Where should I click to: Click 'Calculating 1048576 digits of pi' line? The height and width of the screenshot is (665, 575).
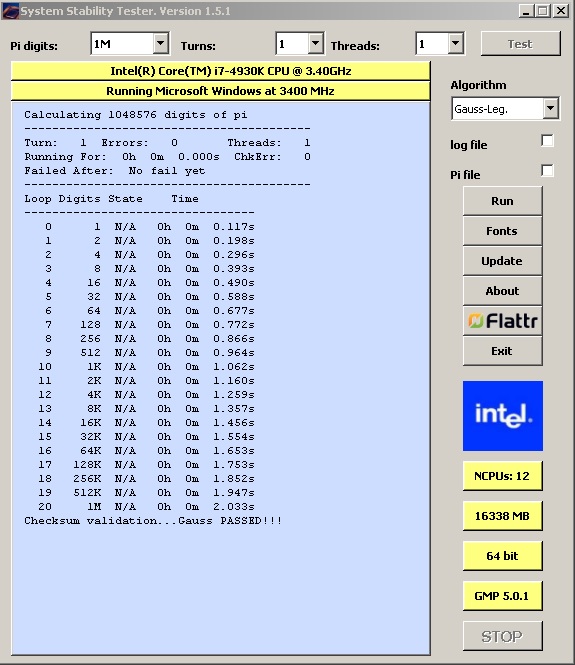(x=136, y=115)
